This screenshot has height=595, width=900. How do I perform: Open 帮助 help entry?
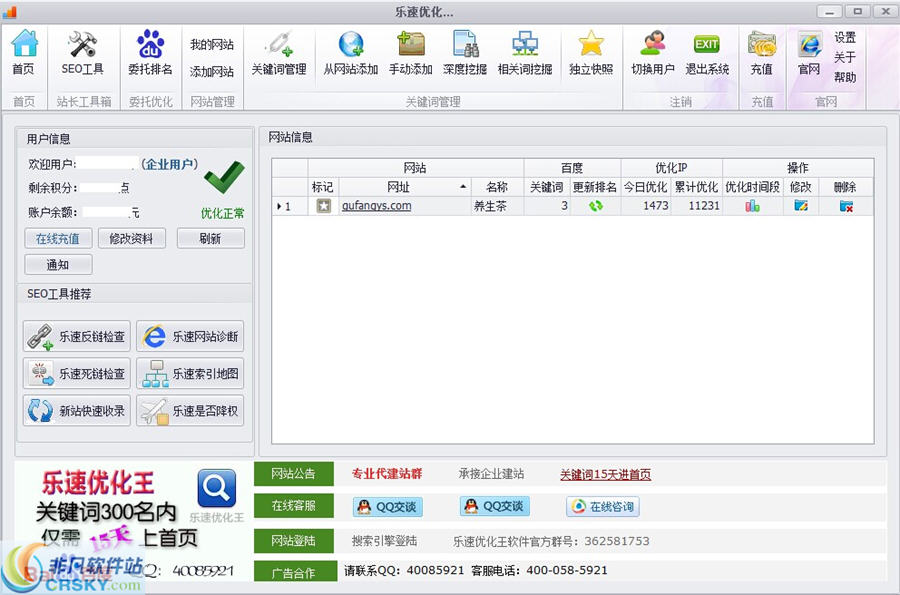845,77
